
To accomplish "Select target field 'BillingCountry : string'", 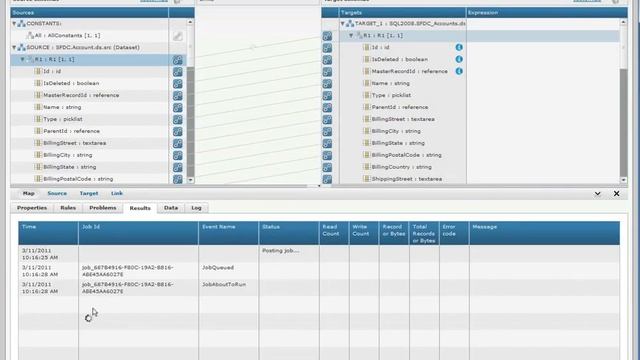I will pyautogui.click(x=401, y=167).
